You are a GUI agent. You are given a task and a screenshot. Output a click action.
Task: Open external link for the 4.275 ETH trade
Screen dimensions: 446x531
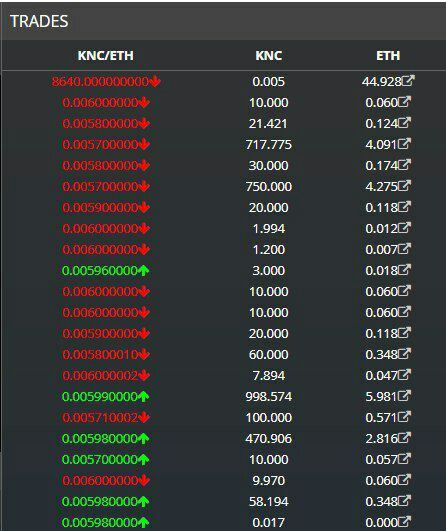click(x=404, y=186)
